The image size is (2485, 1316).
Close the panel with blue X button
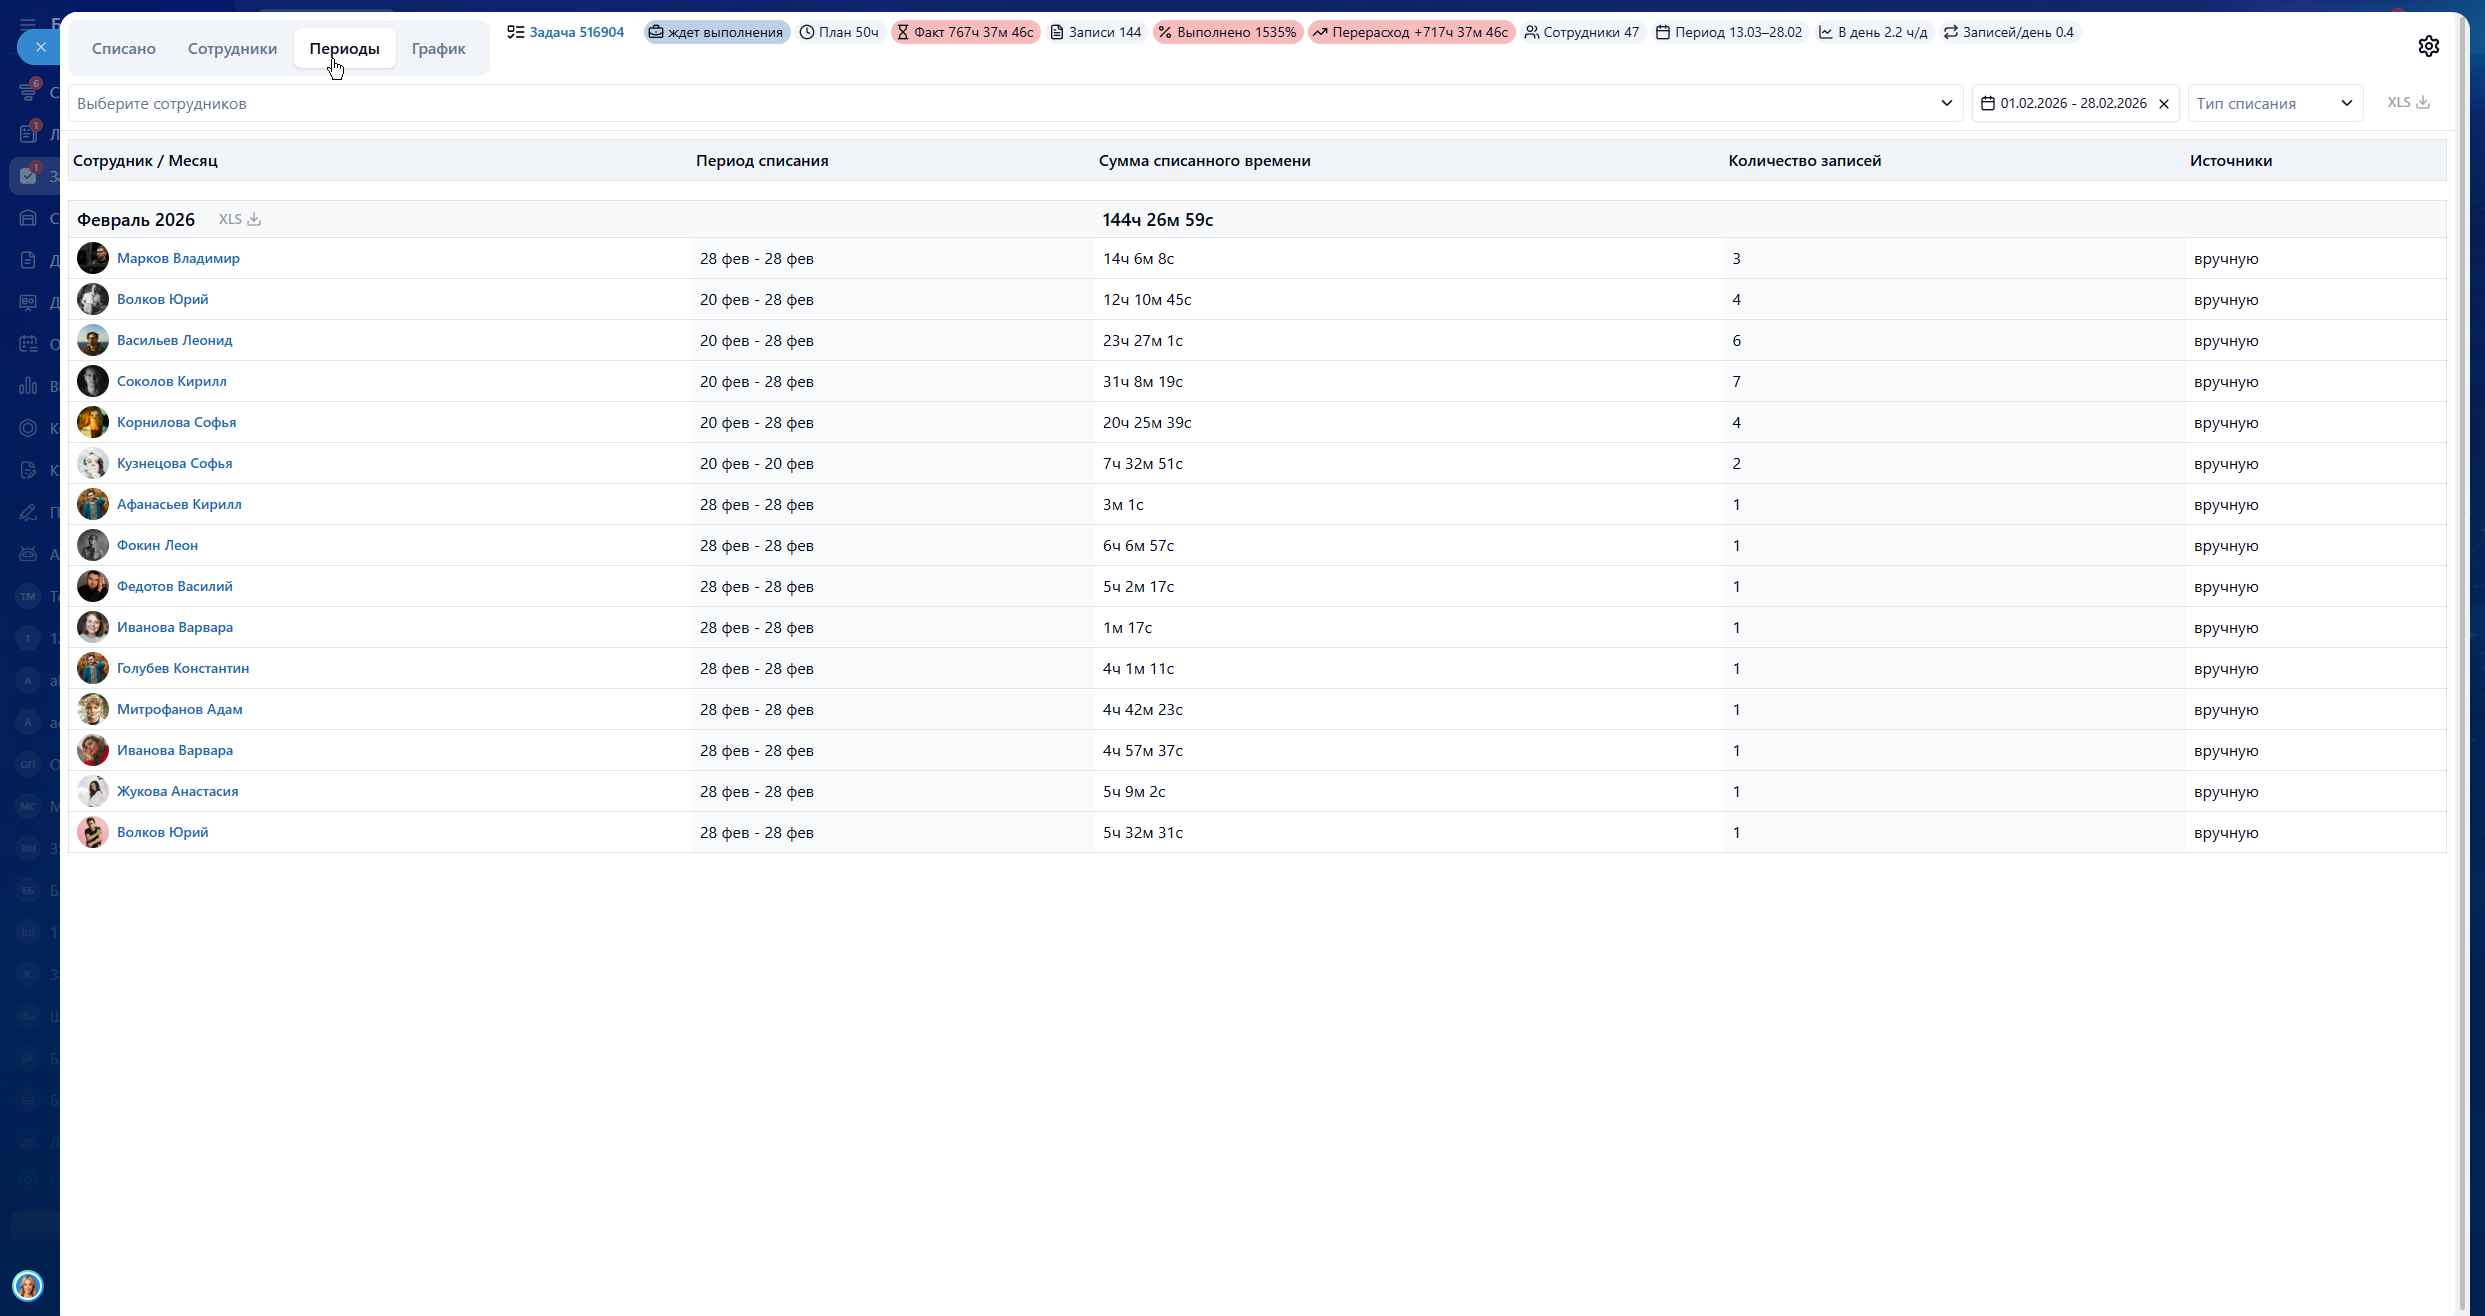click(x=40, y=47)
